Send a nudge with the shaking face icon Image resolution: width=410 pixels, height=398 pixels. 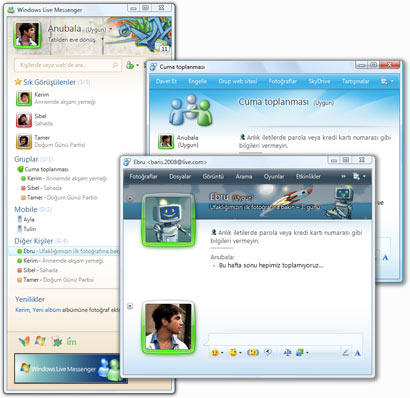(253, 352)
